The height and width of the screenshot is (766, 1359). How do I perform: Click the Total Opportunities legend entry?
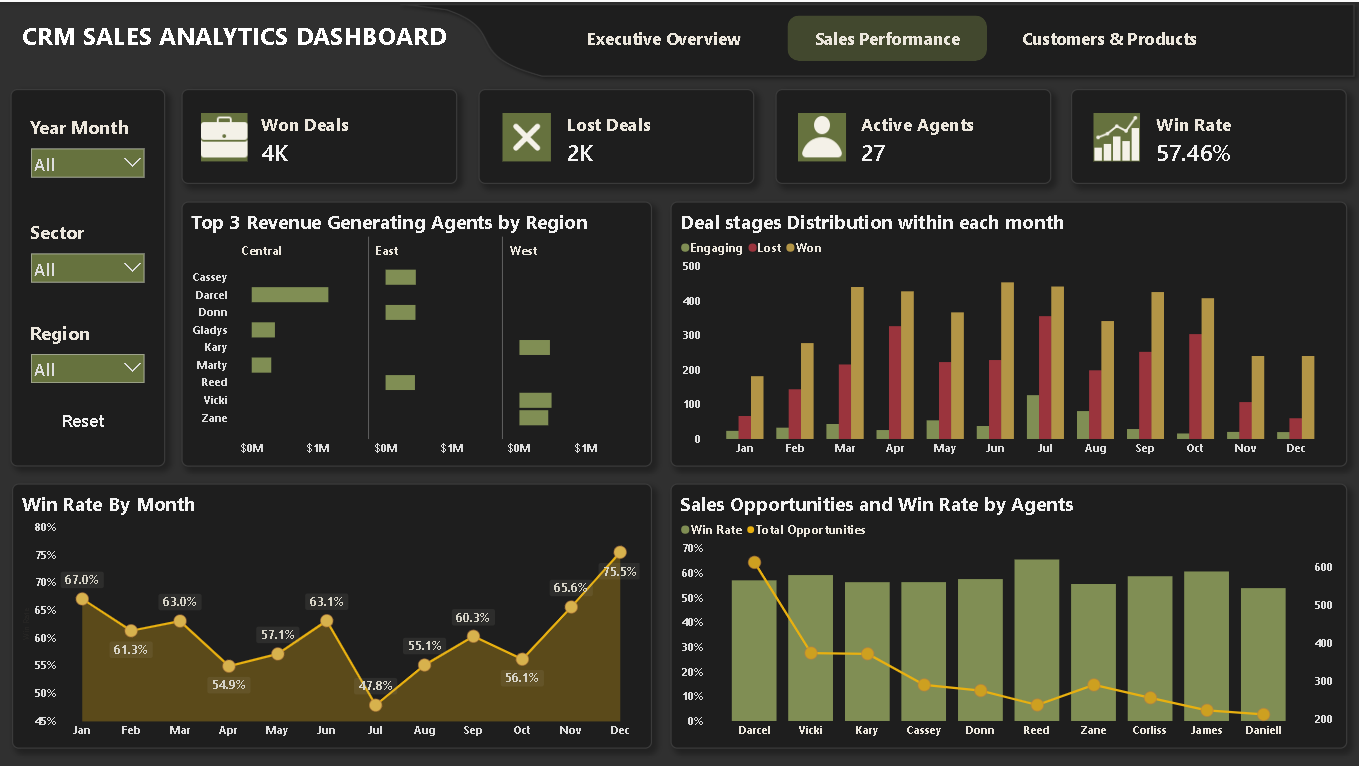[805, 530]
